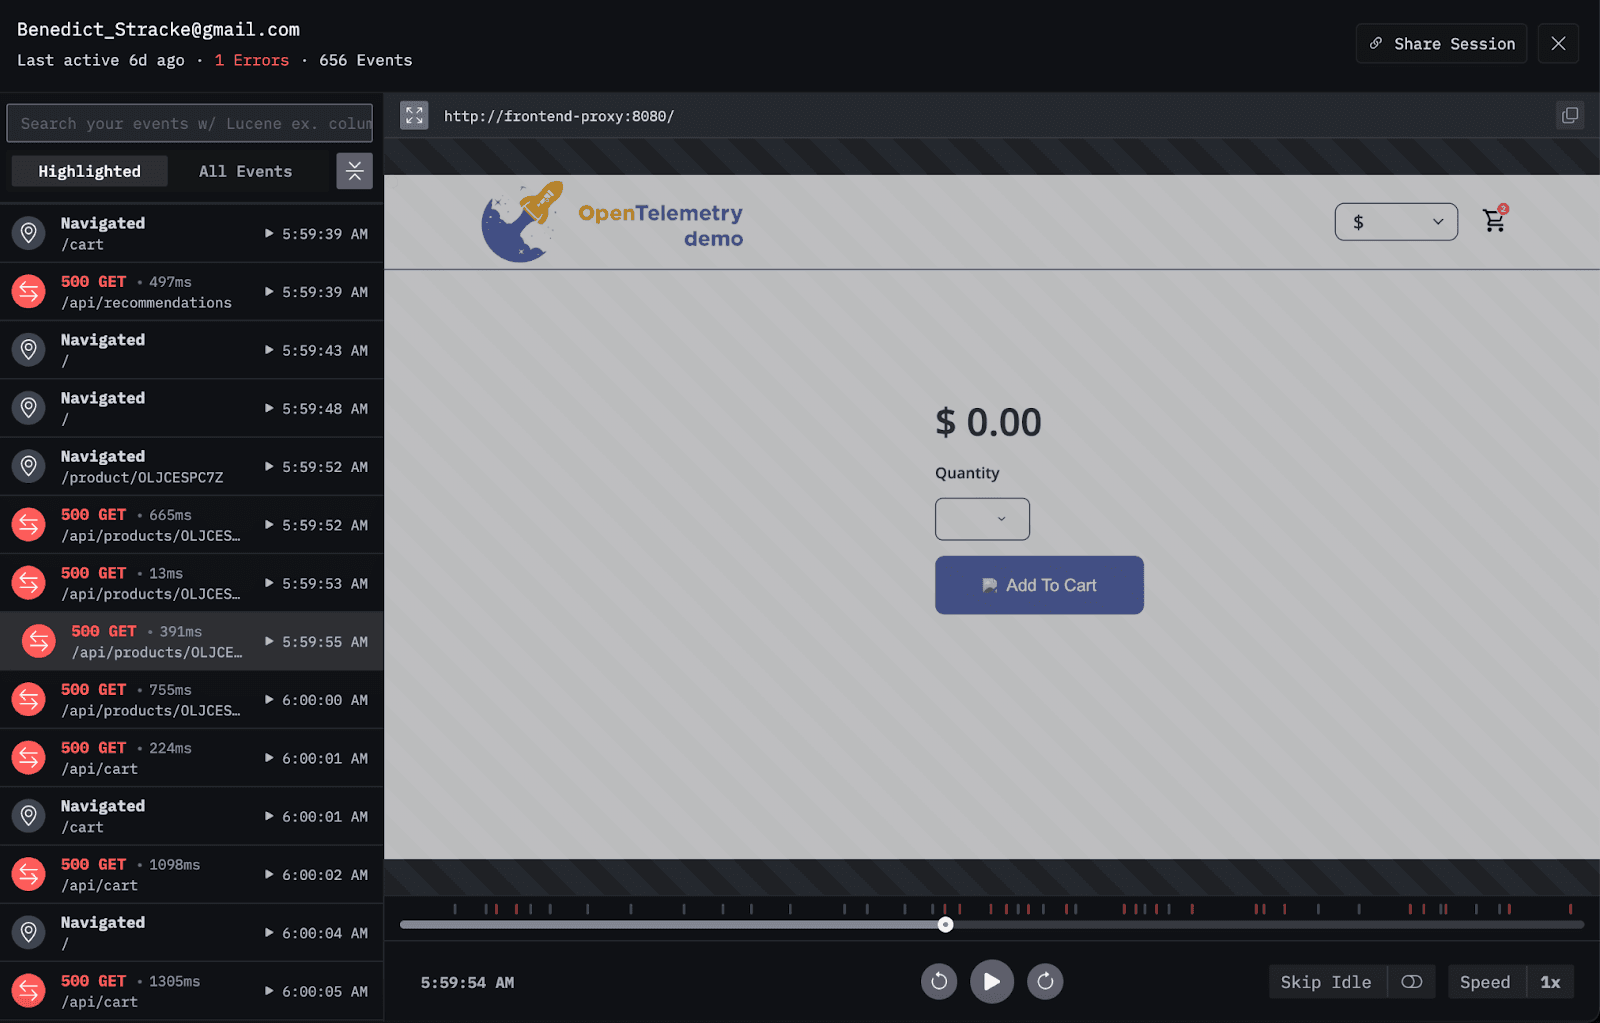Click the copy URL icon
The height and width of the screenshot is (1023, 1600).
point(1569,116)
